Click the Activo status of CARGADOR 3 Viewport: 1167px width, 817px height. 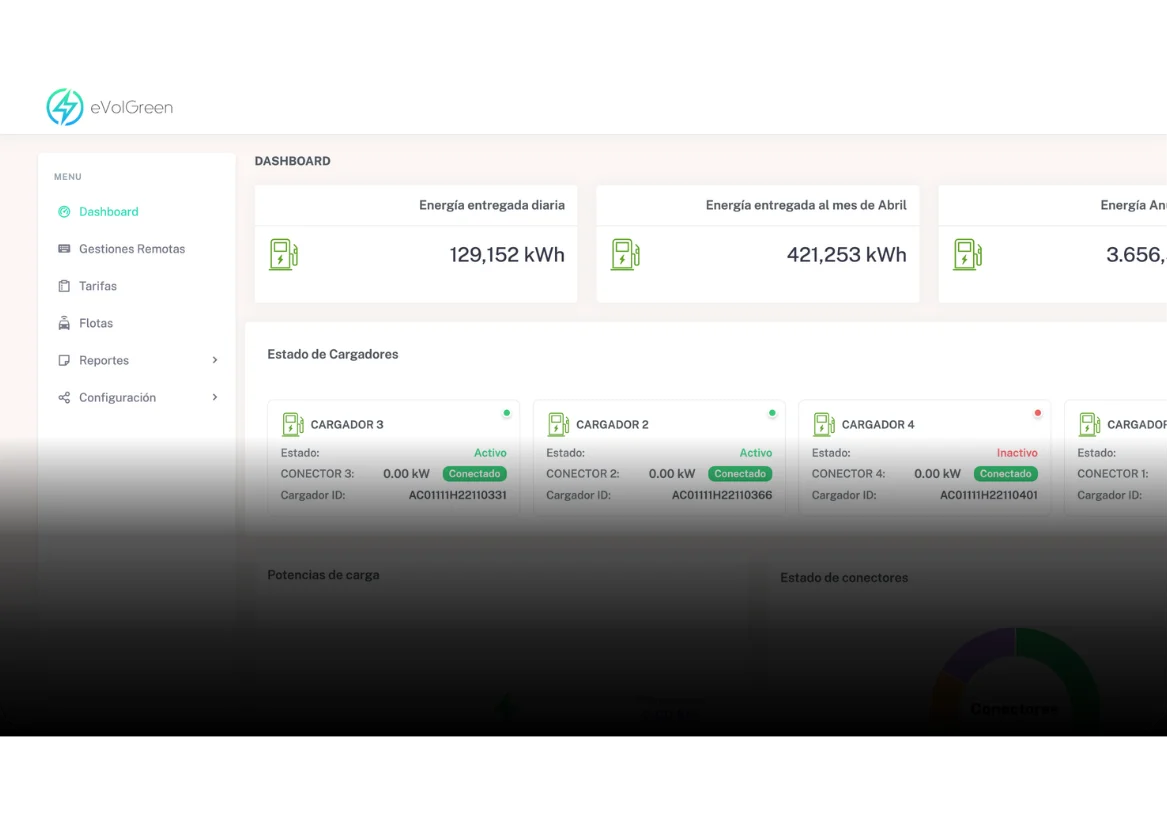490,452
